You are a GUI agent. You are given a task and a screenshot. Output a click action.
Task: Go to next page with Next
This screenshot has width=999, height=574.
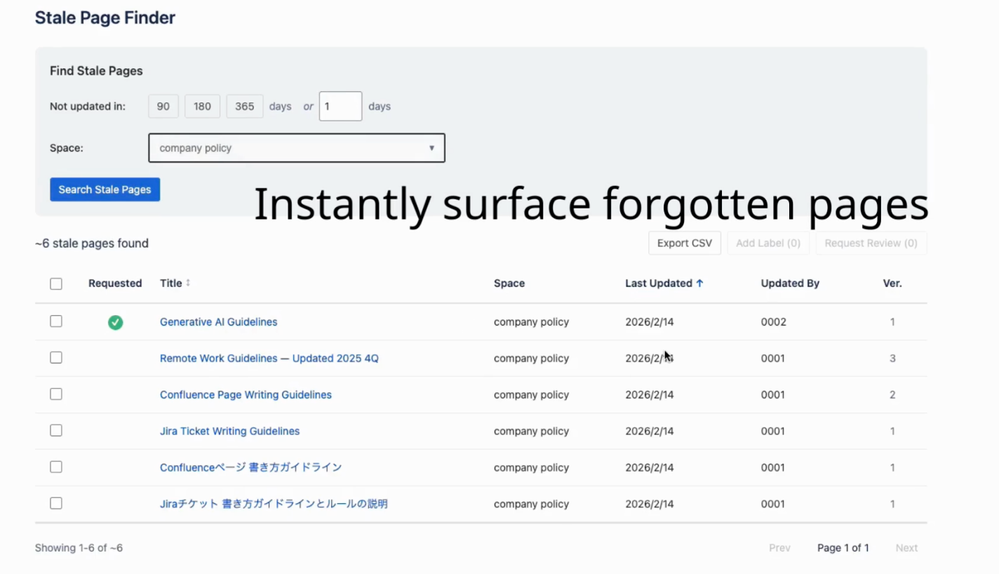pos(907,547)
